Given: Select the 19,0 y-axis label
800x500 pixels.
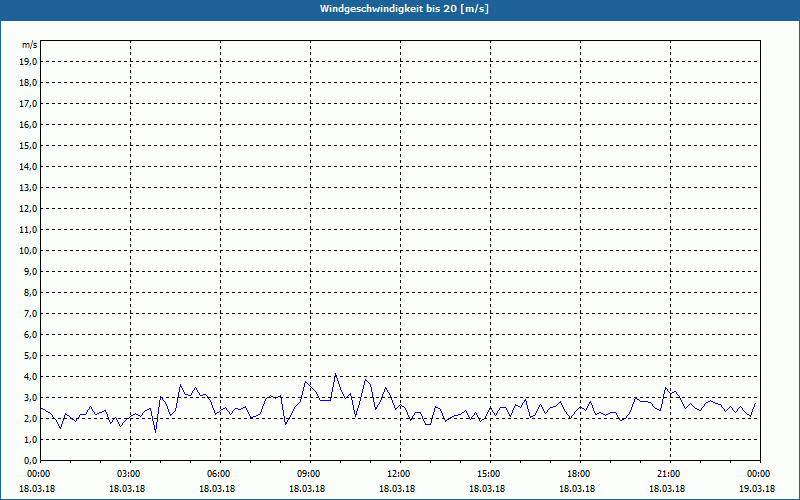Looking at the screenshot, I should pyautogui.click(x=29, y=62).
